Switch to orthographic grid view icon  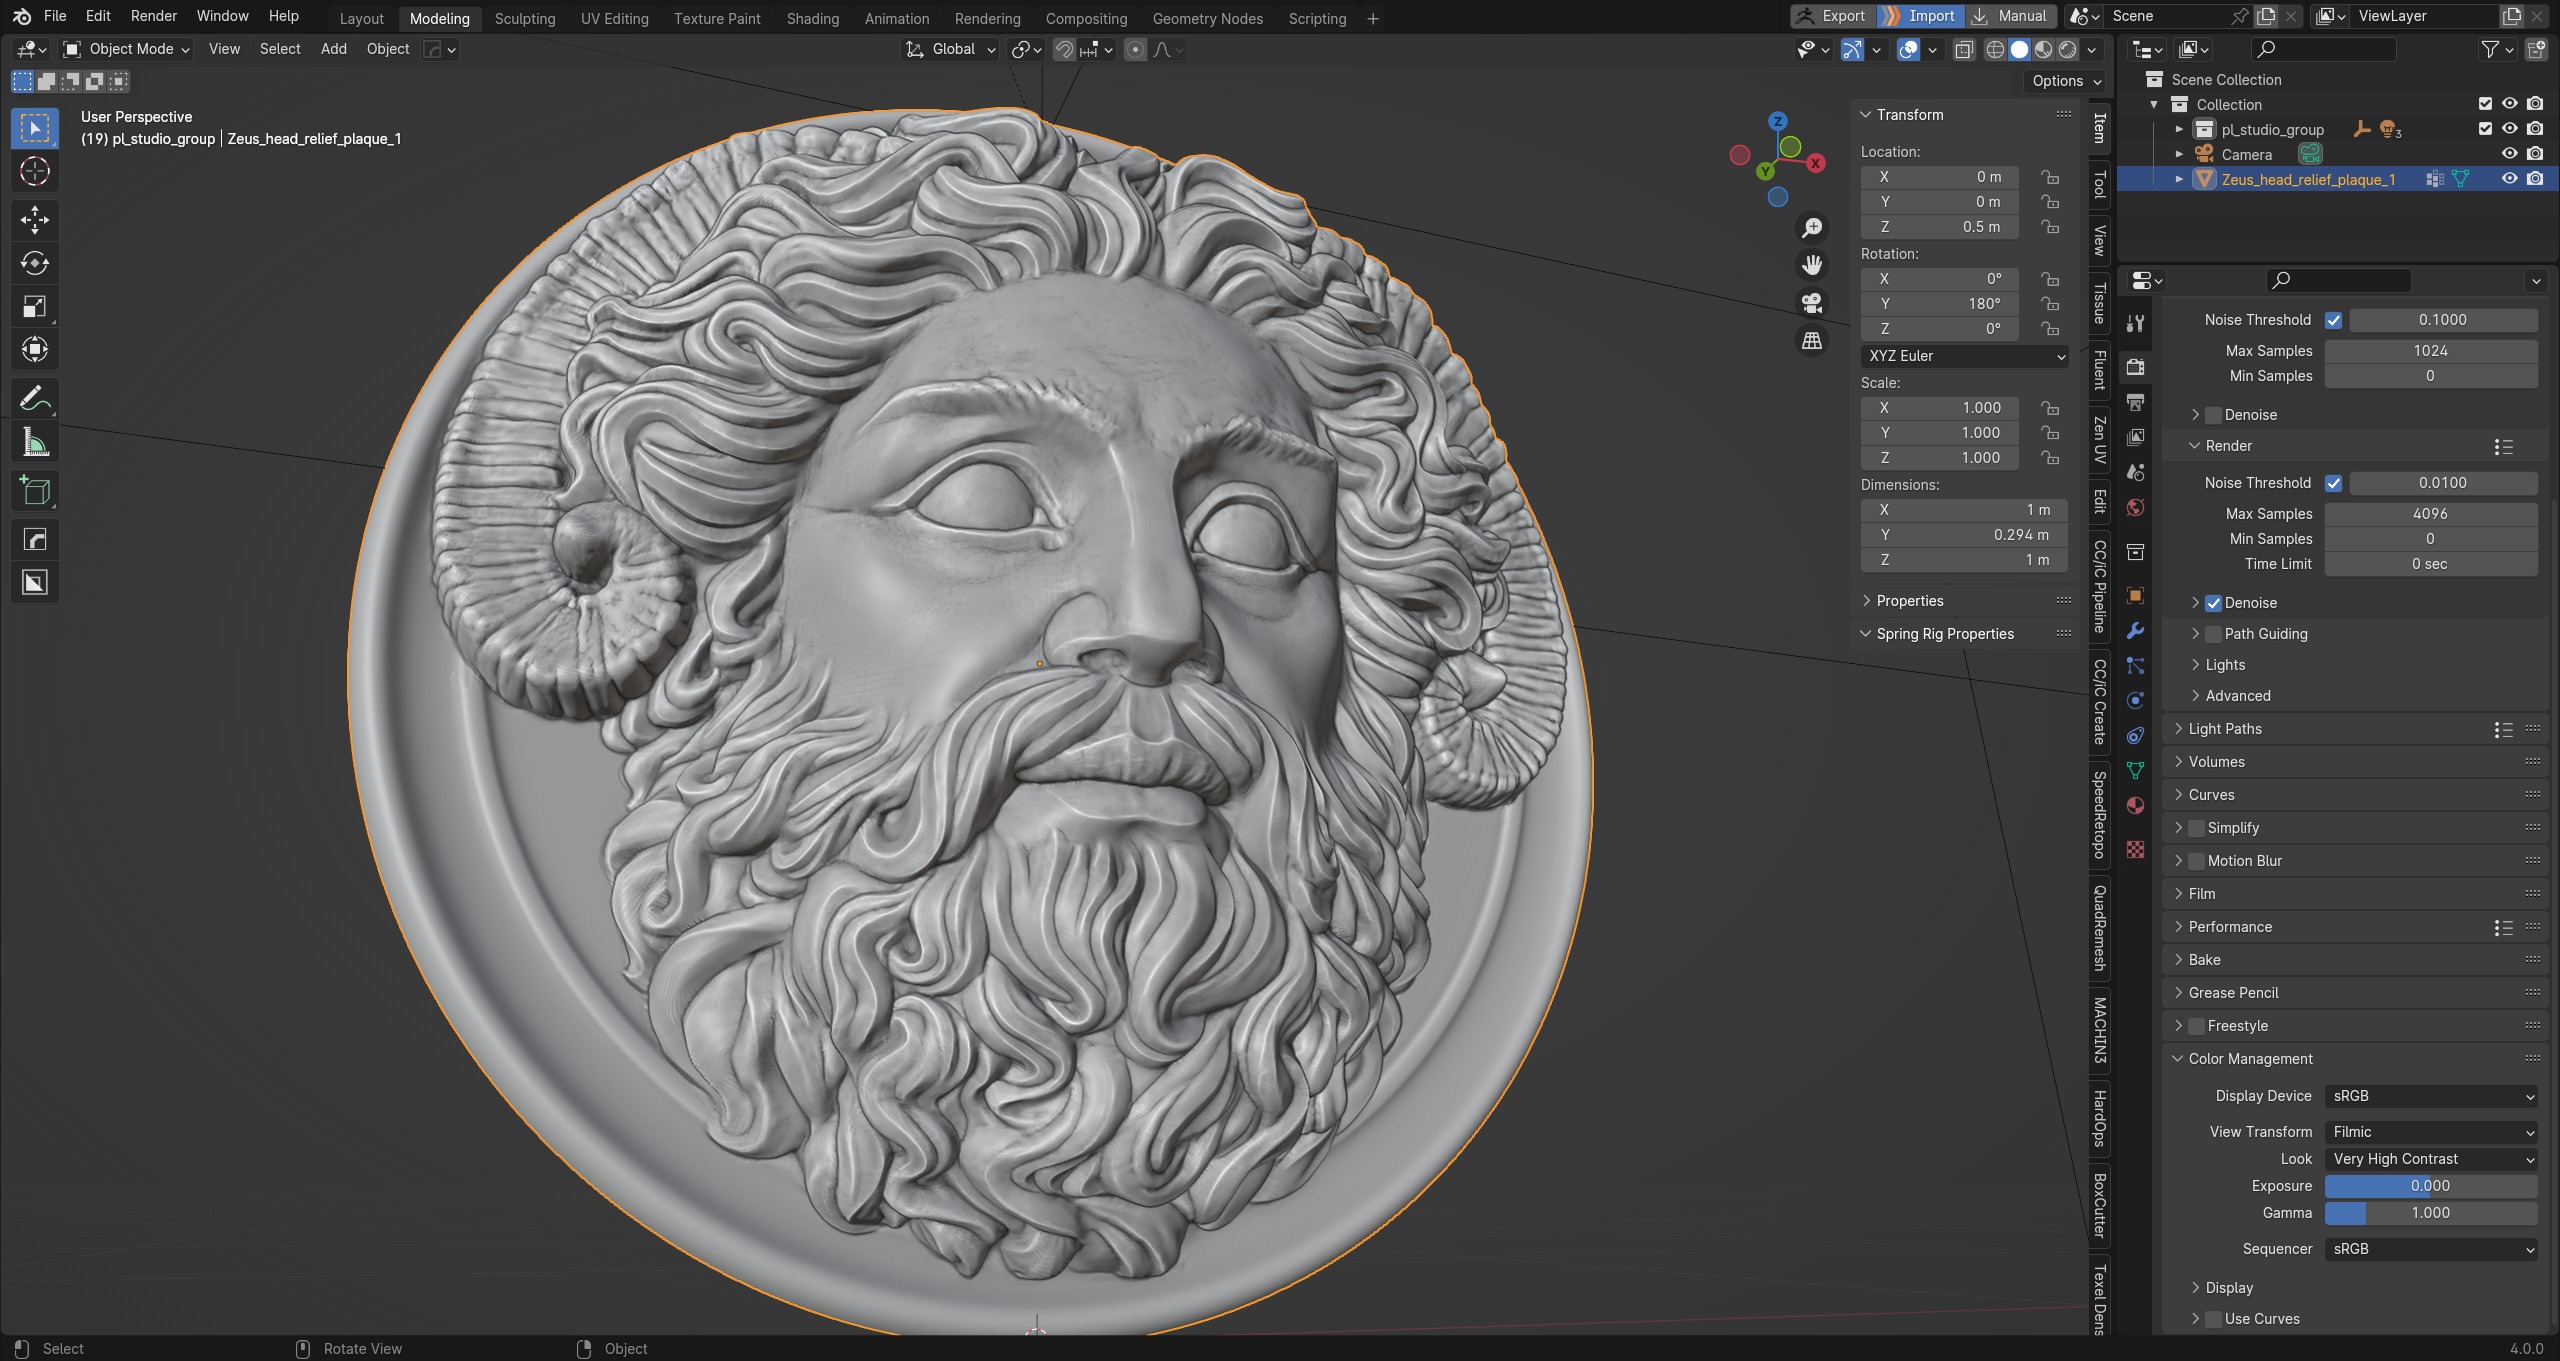point(1812,341)
